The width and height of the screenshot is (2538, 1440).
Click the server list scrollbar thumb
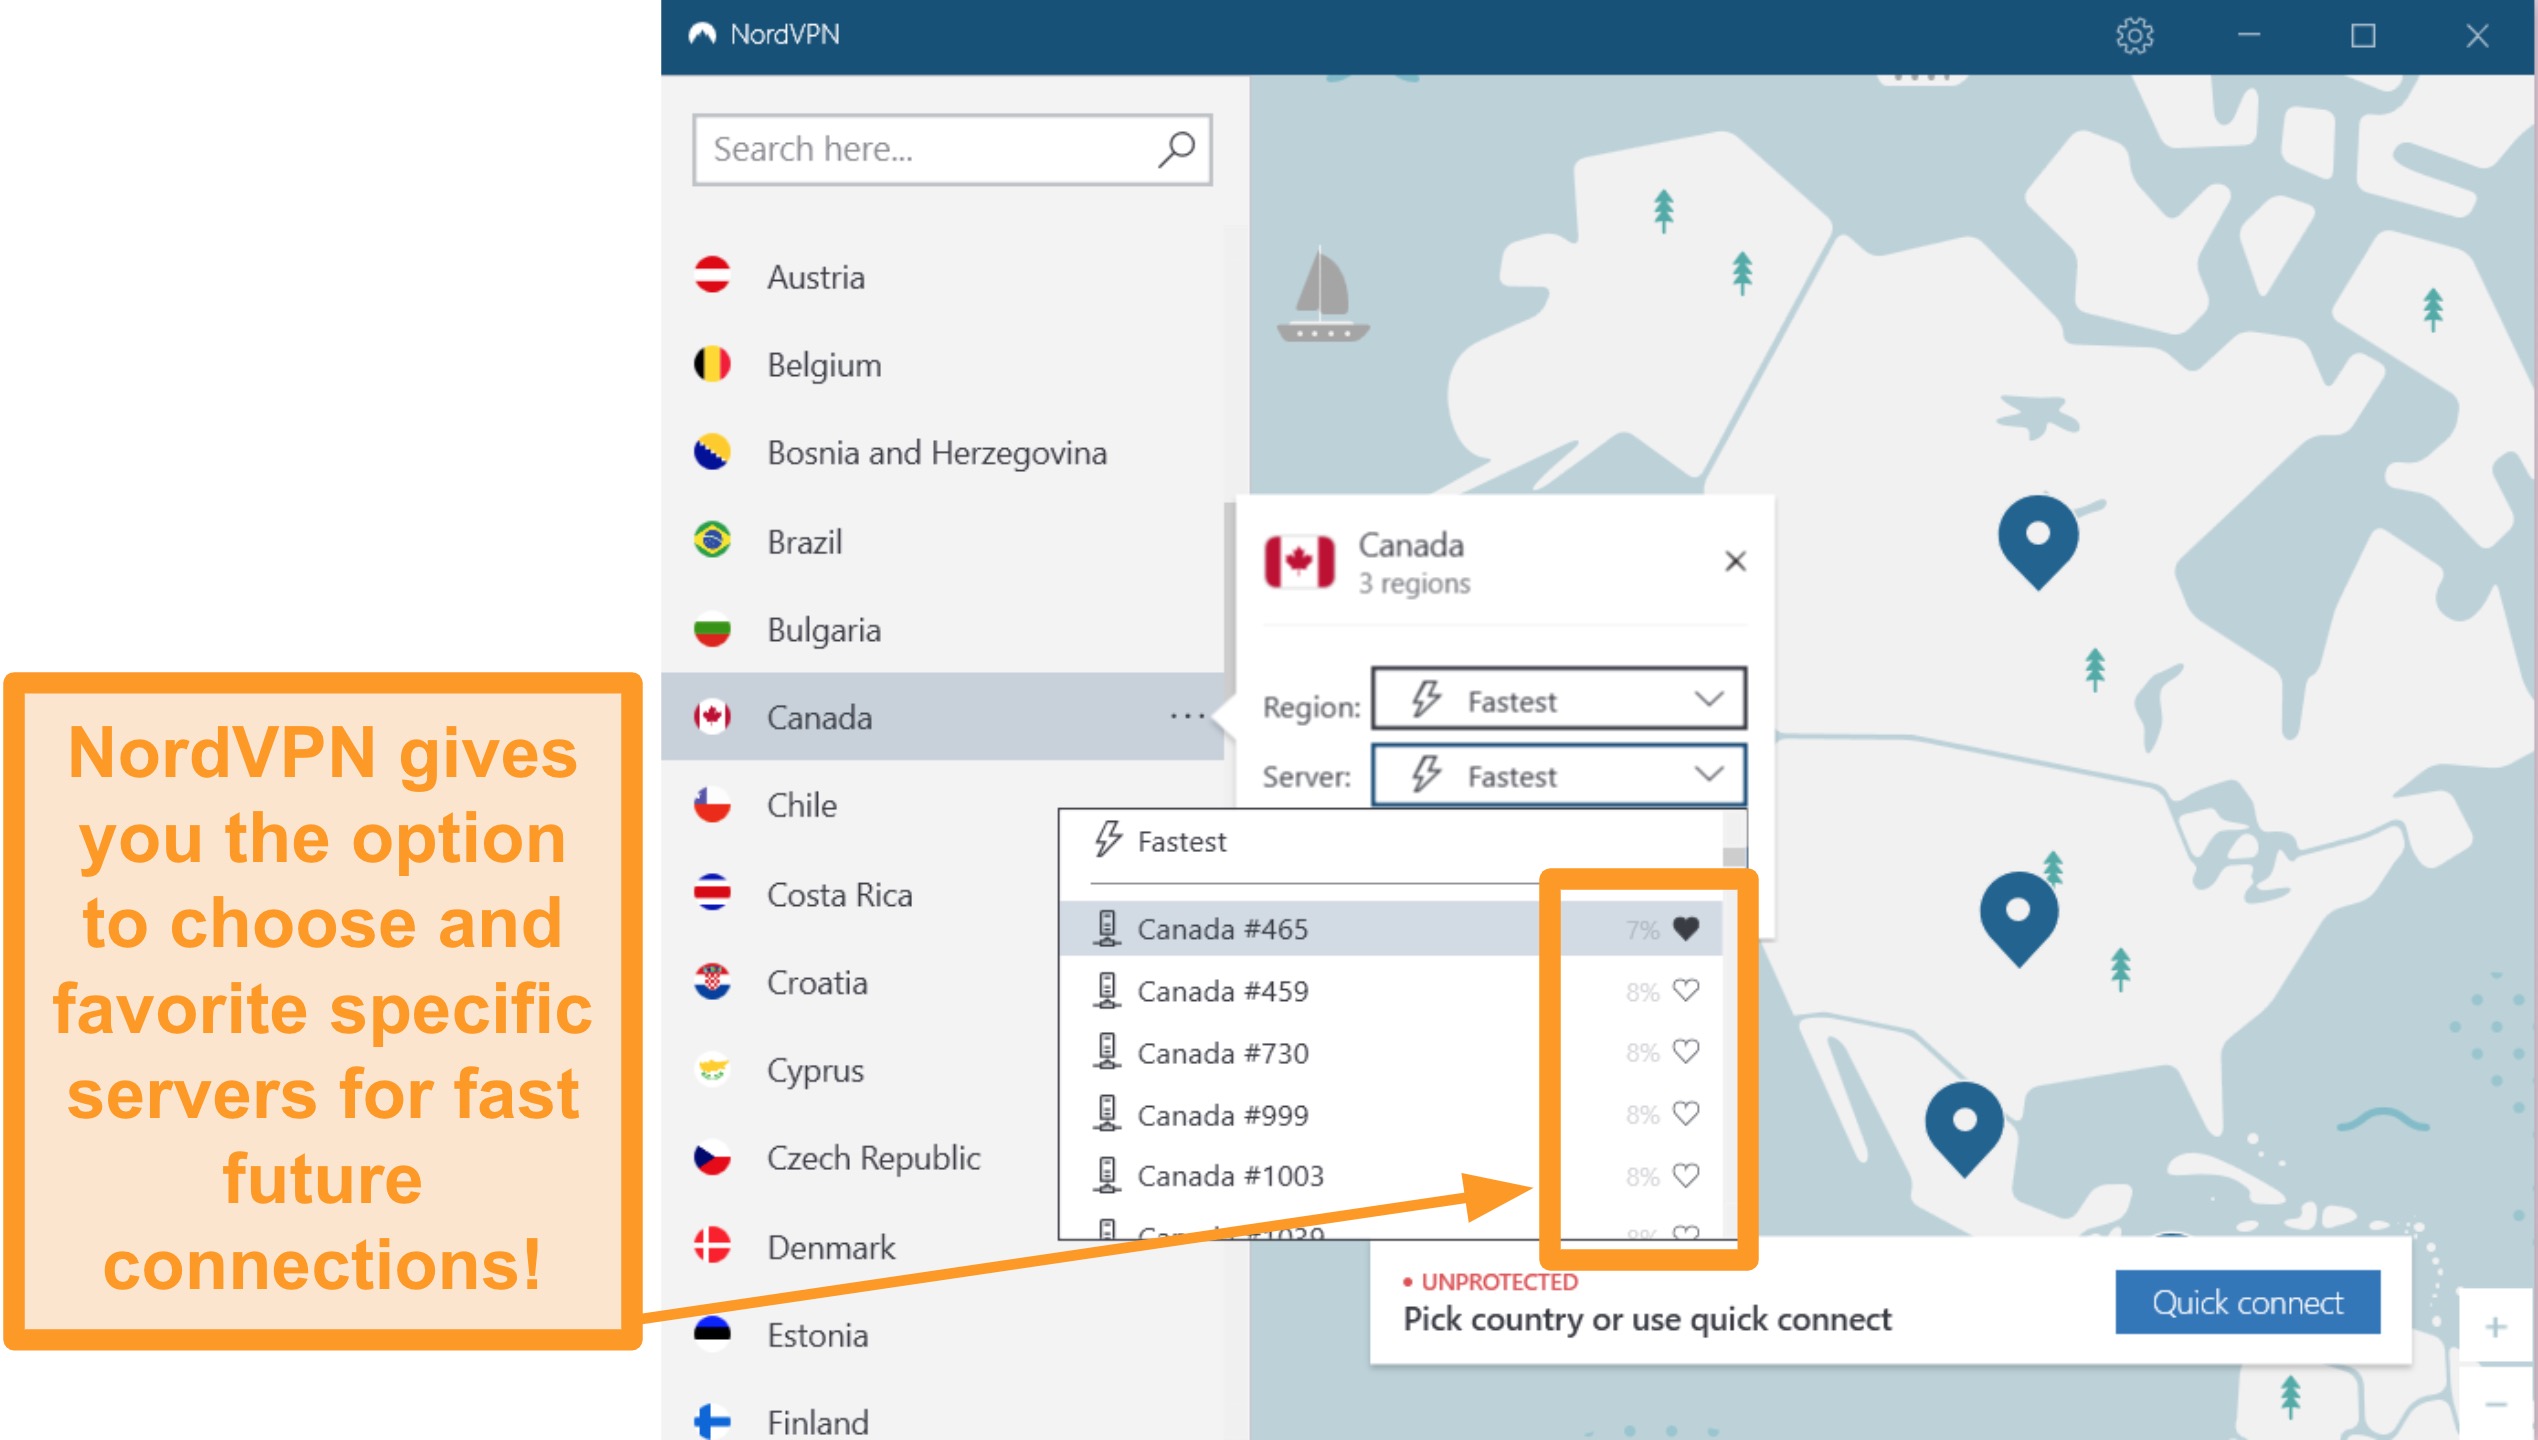[1735, 858]
